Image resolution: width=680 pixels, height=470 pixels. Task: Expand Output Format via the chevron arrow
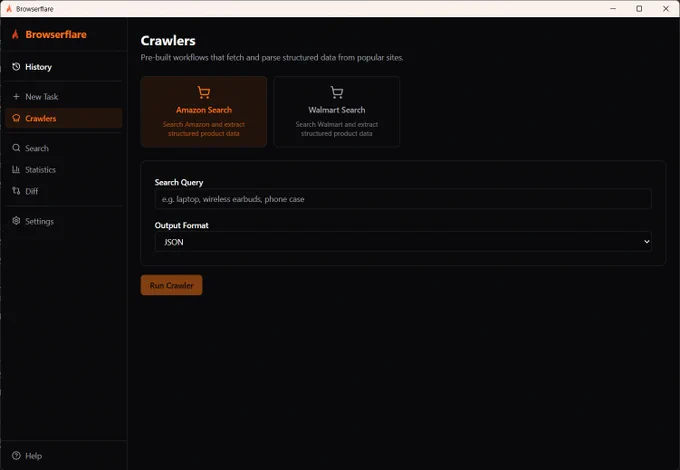647,242
